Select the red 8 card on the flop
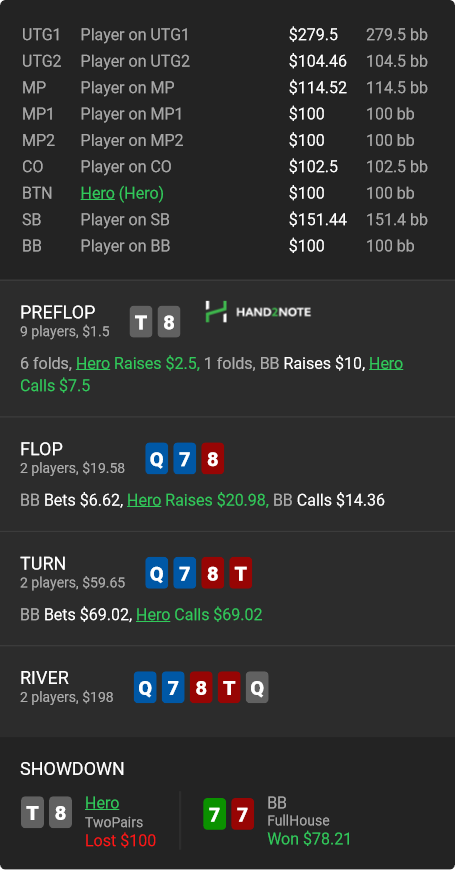Viewport: 455px width, 870px height. pyautogui.click(x=213, y=458)
